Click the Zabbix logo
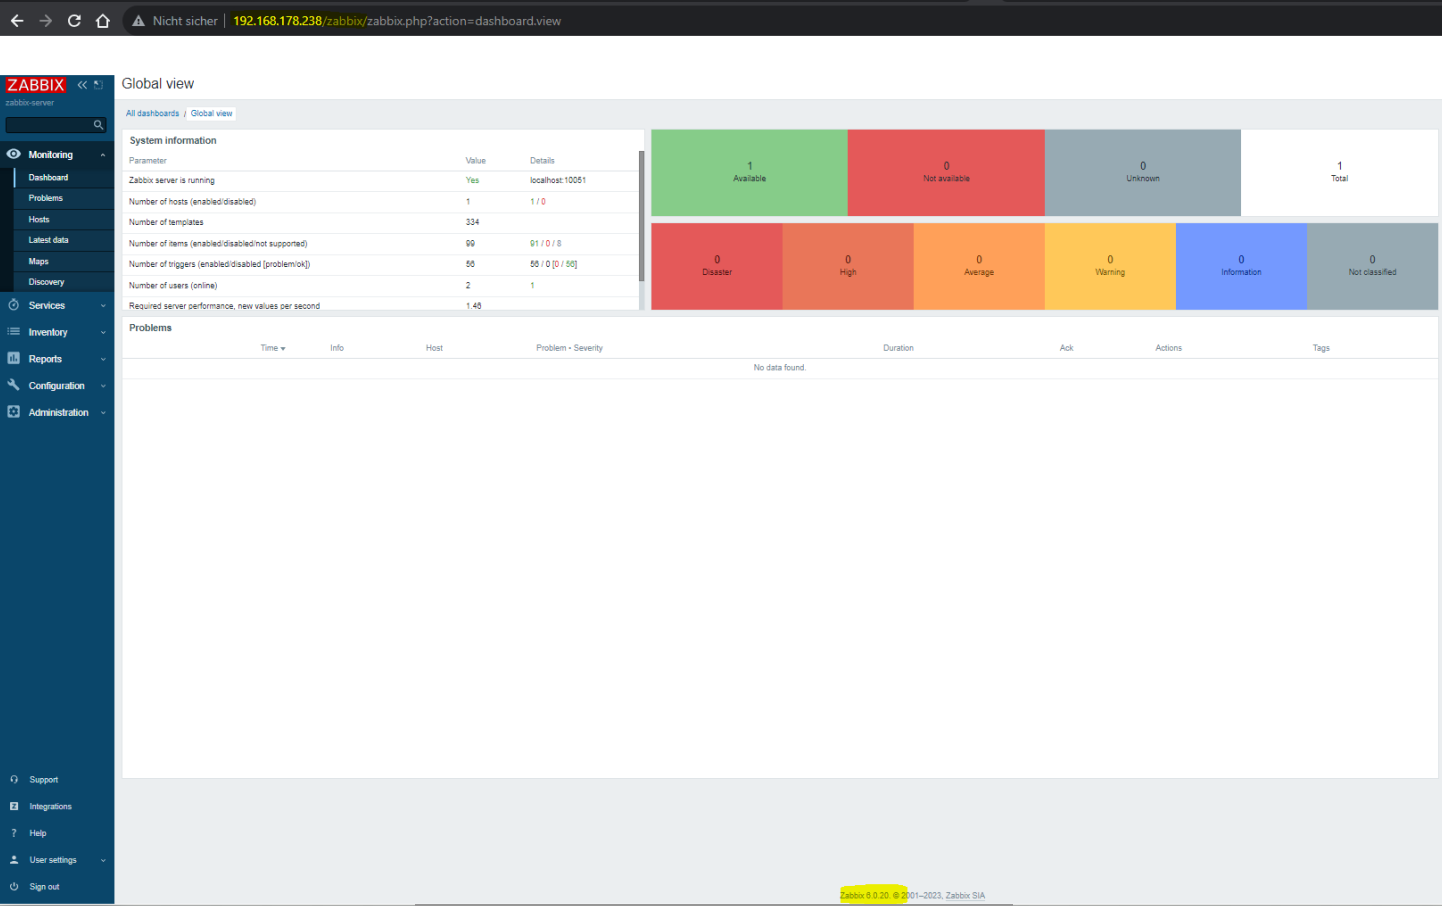This screenshot has width=1442, height=906. (36, 85)
